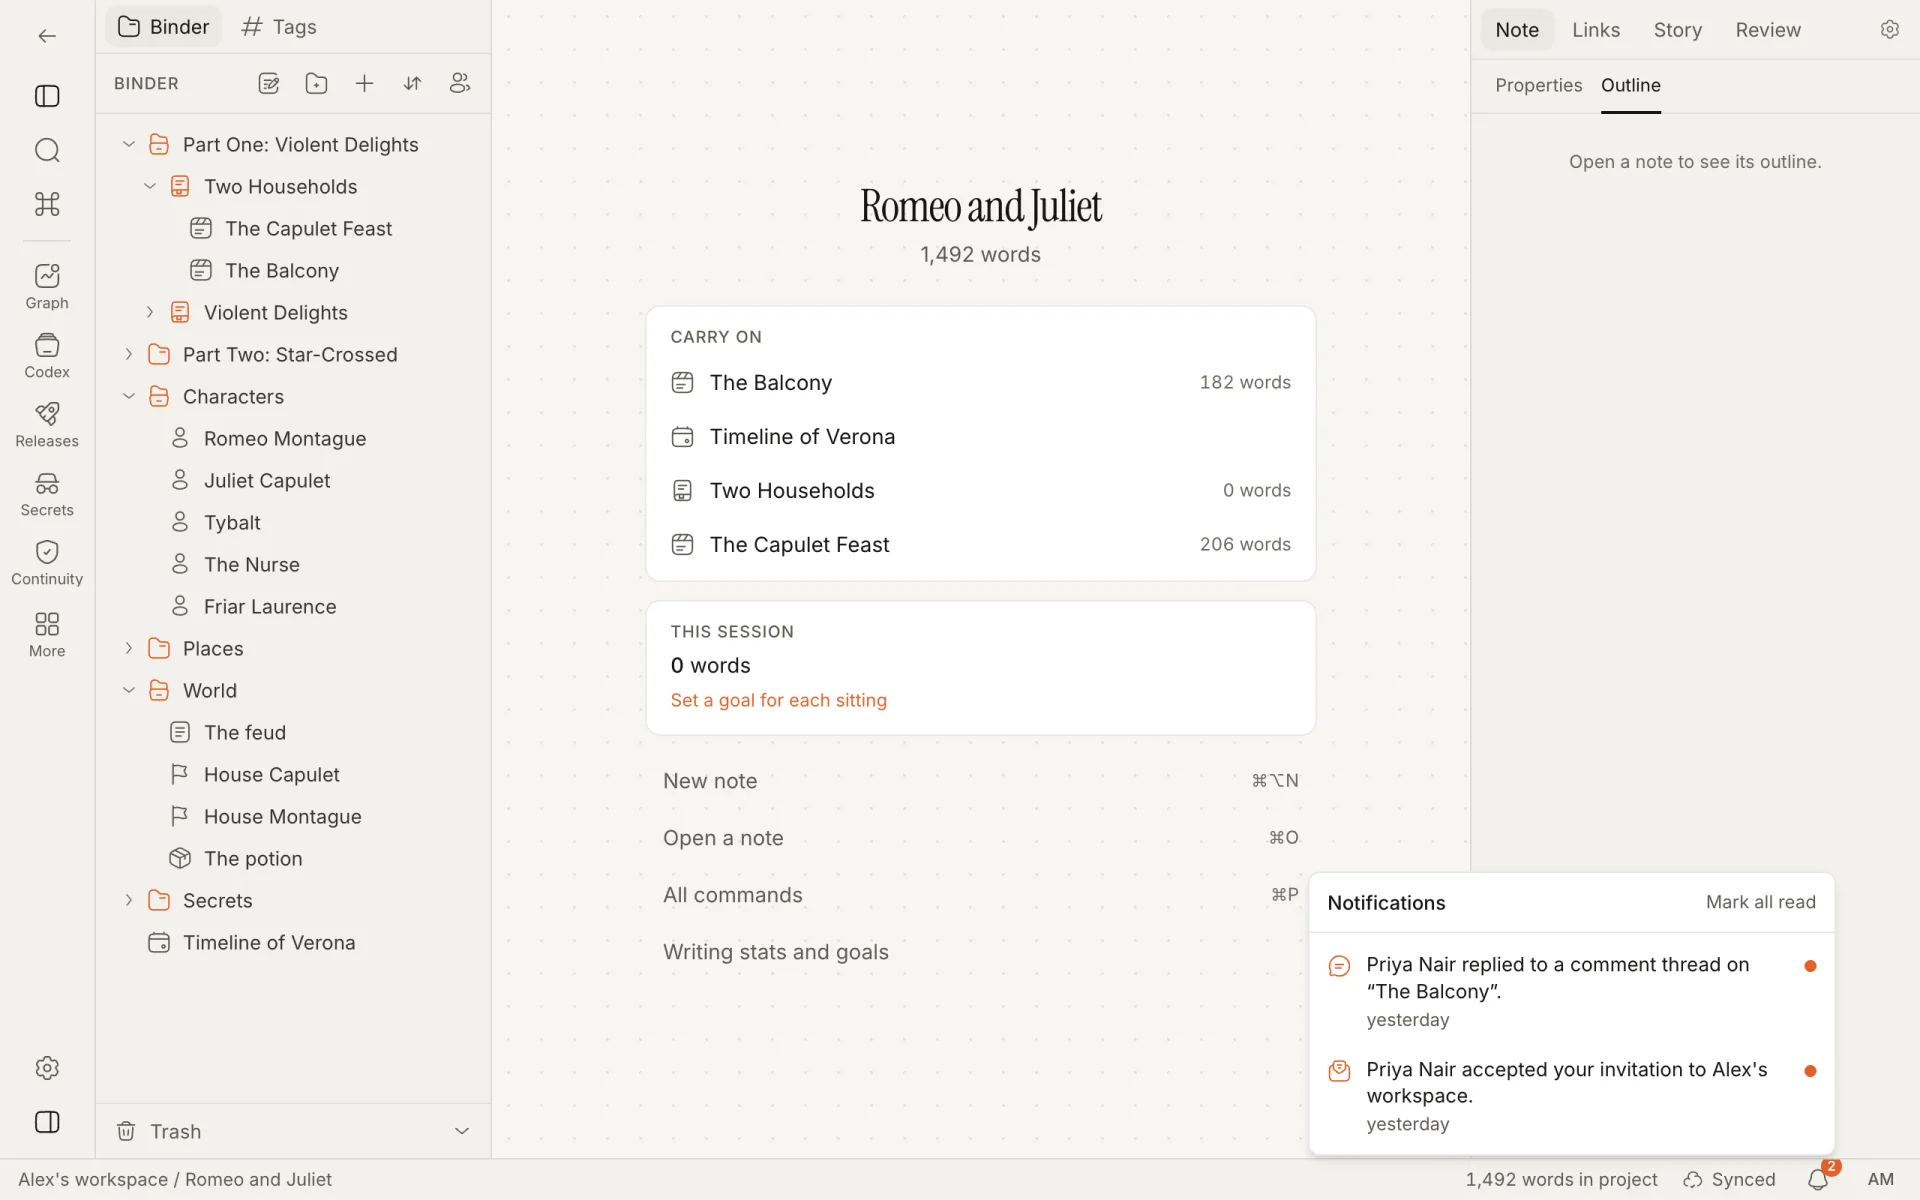1920x1200 pixels.
Task: Add a new folder in the binder
Action: tap(316, 84)
